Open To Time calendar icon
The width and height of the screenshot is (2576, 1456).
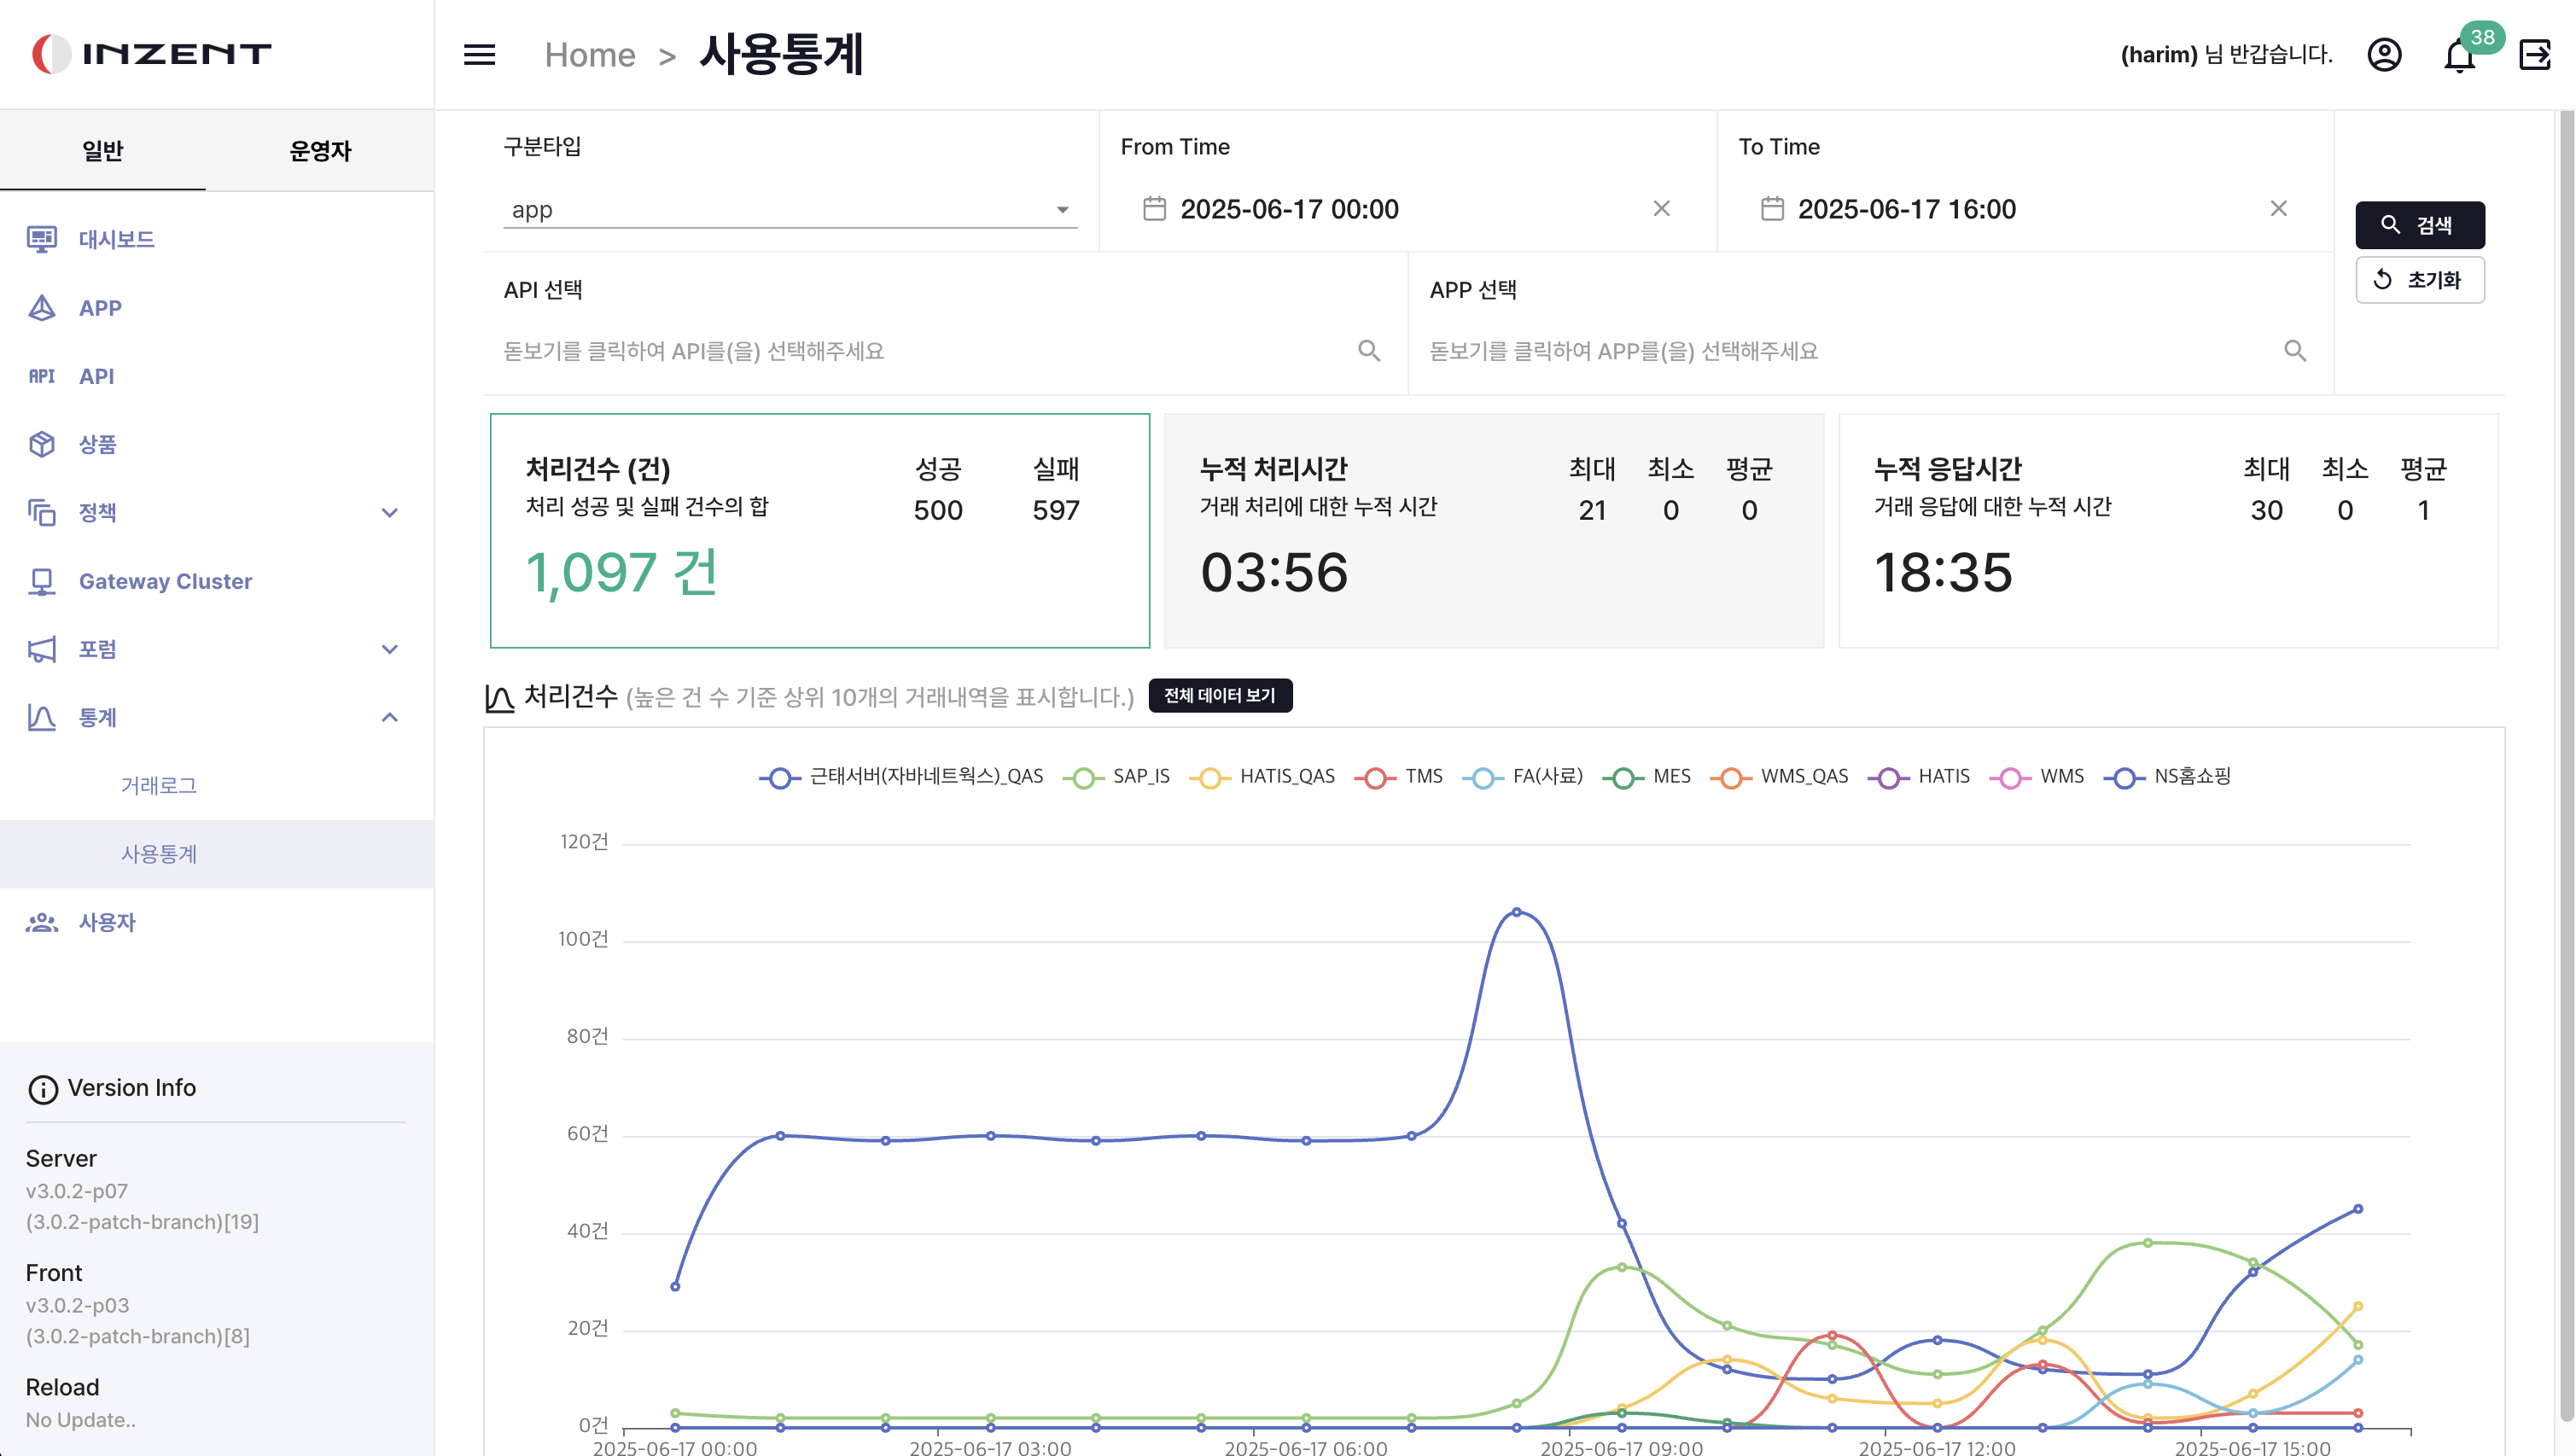[1772, 208]
